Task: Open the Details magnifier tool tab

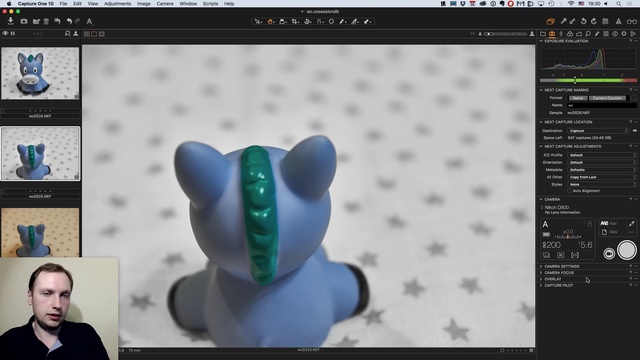Action: pos(588,34)
